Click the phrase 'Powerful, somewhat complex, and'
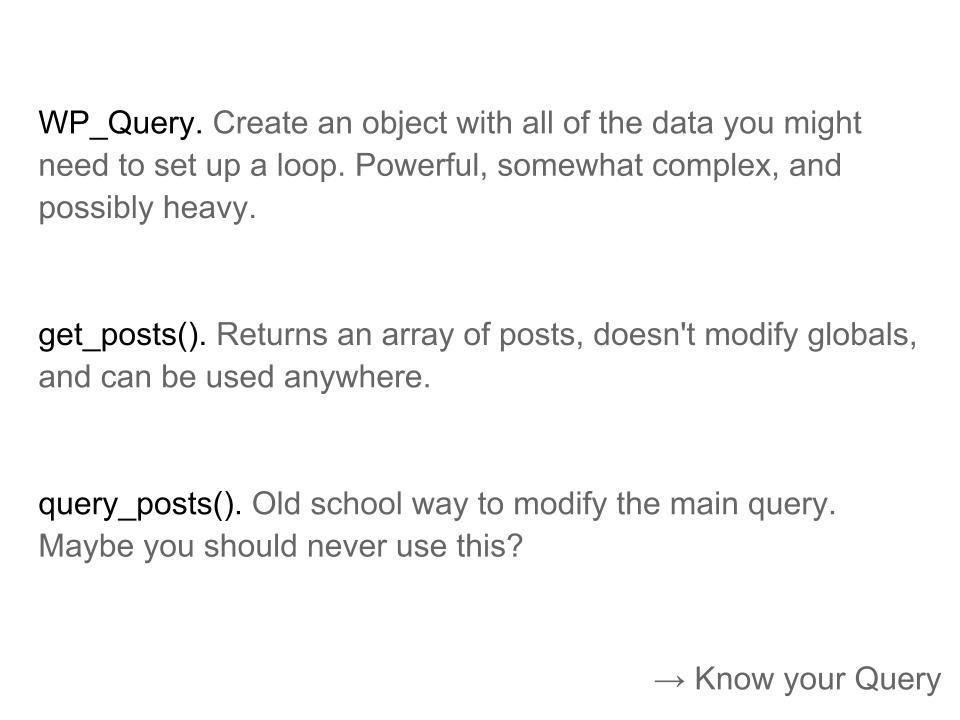This screenshot has width=960, height=720. (x=598, y=166)
